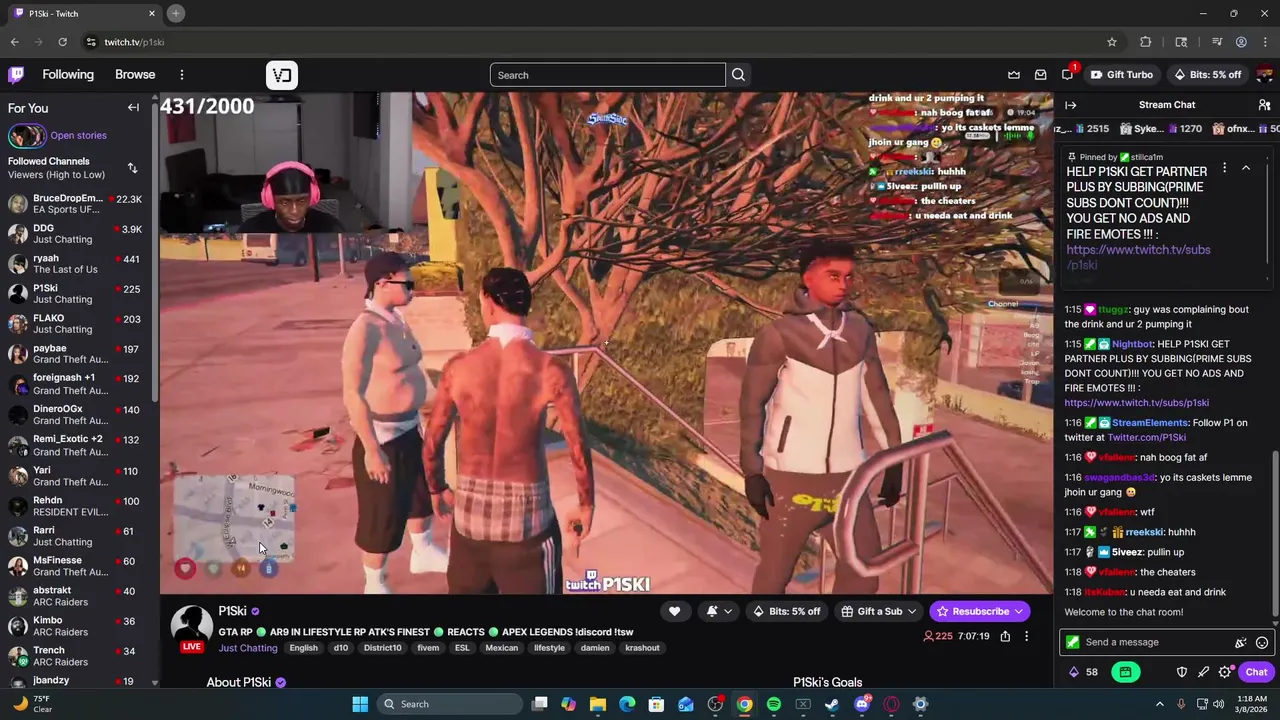Open pinned message options menu

click(1224, 168)
